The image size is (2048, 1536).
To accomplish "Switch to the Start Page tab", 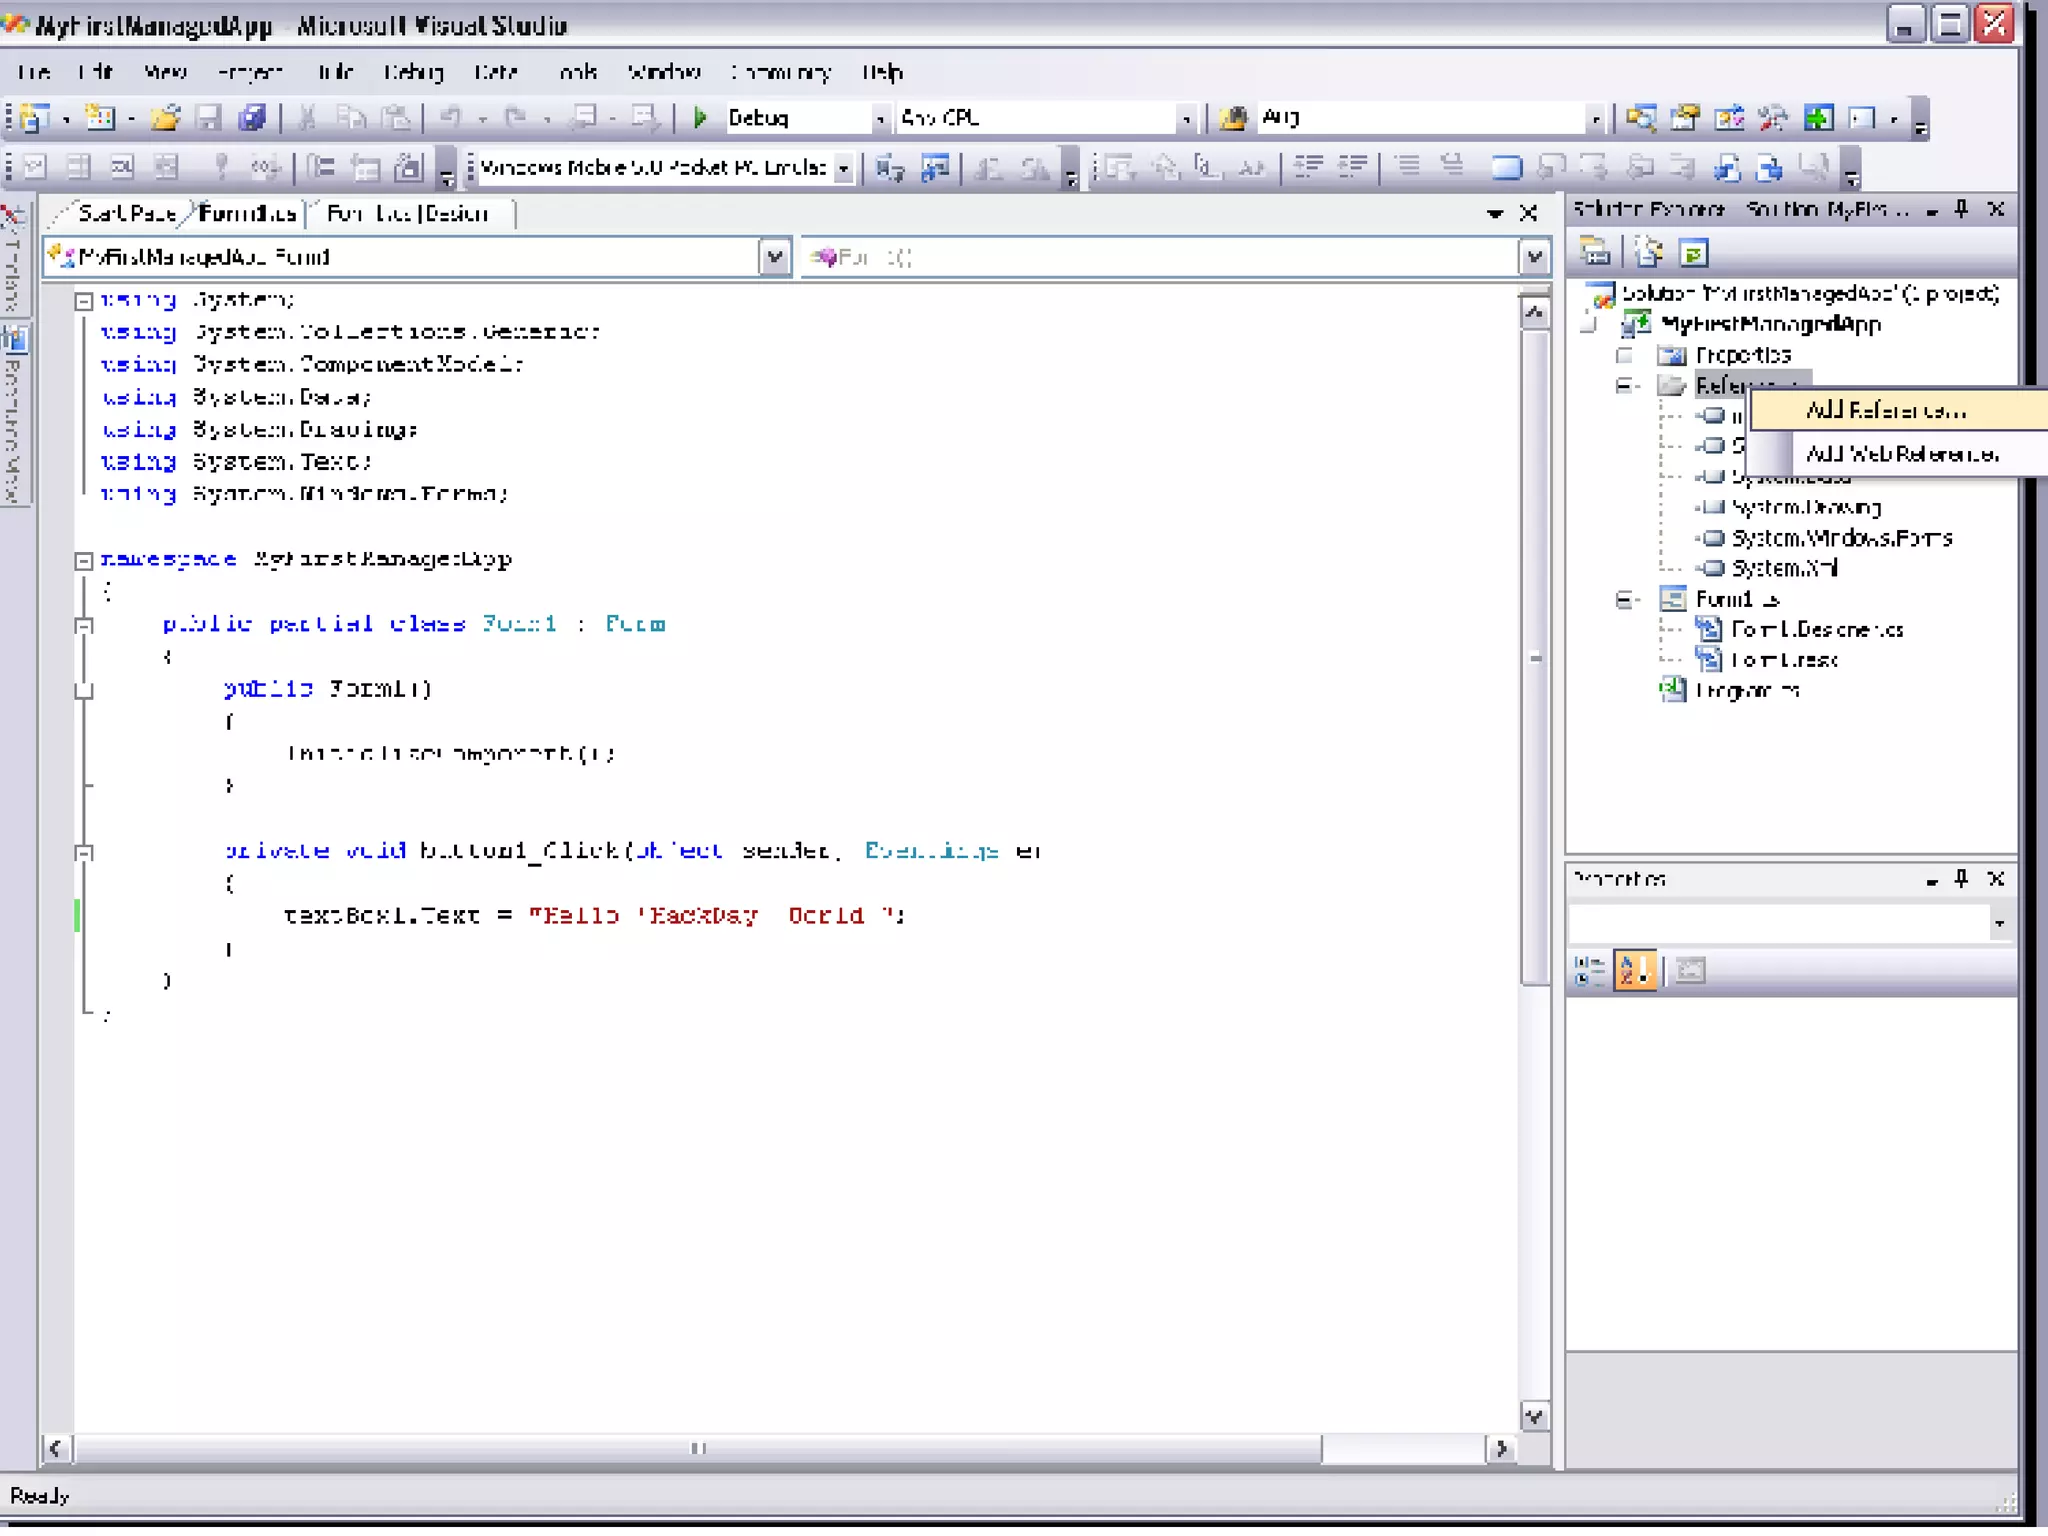I will pyautogui.click(x=126, y=213).
